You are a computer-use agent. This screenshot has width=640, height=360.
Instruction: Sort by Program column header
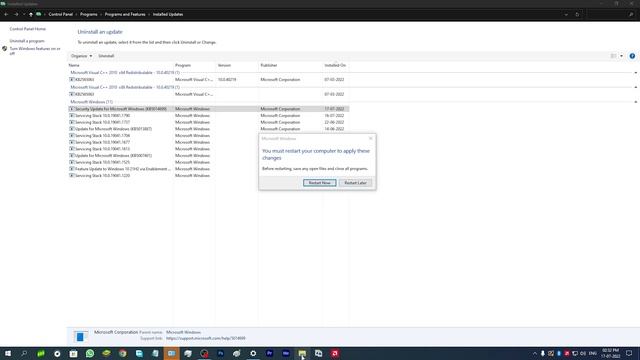[x=183, y=65]
